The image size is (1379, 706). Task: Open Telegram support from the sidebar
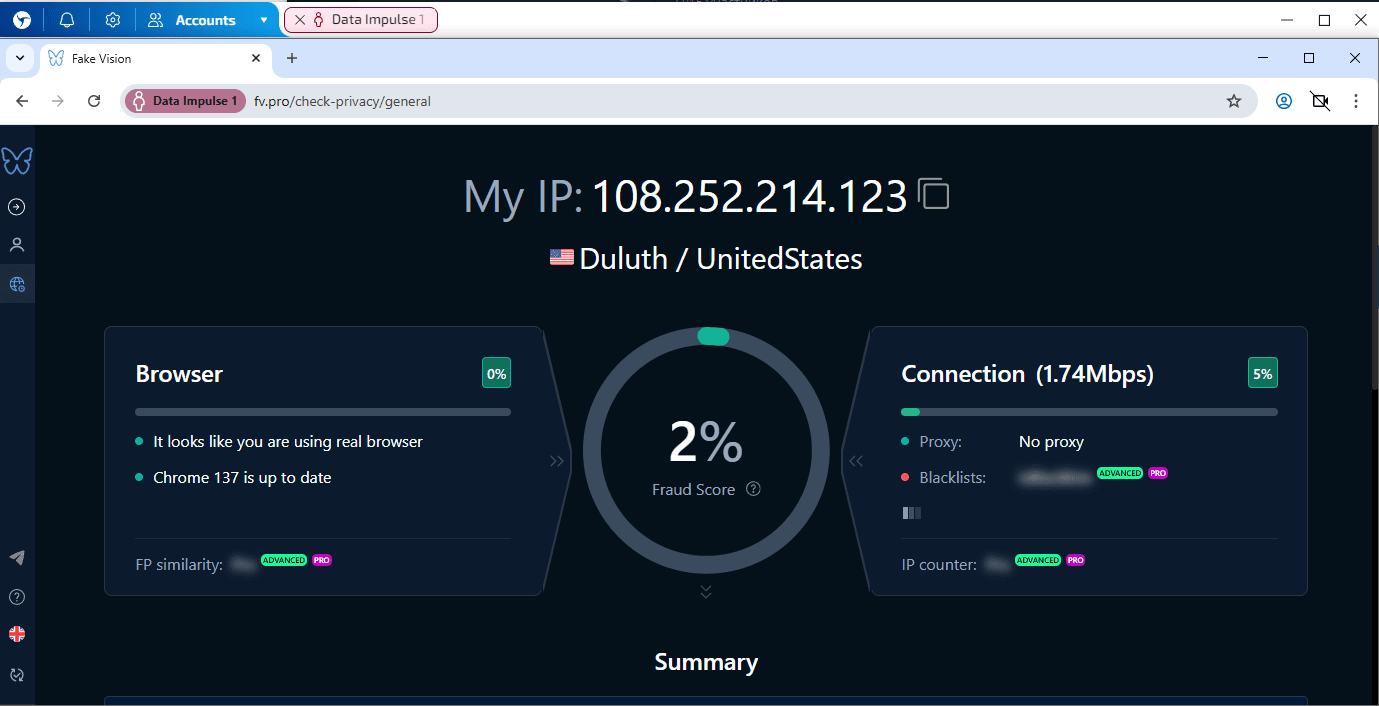click(x=17, y=557)
